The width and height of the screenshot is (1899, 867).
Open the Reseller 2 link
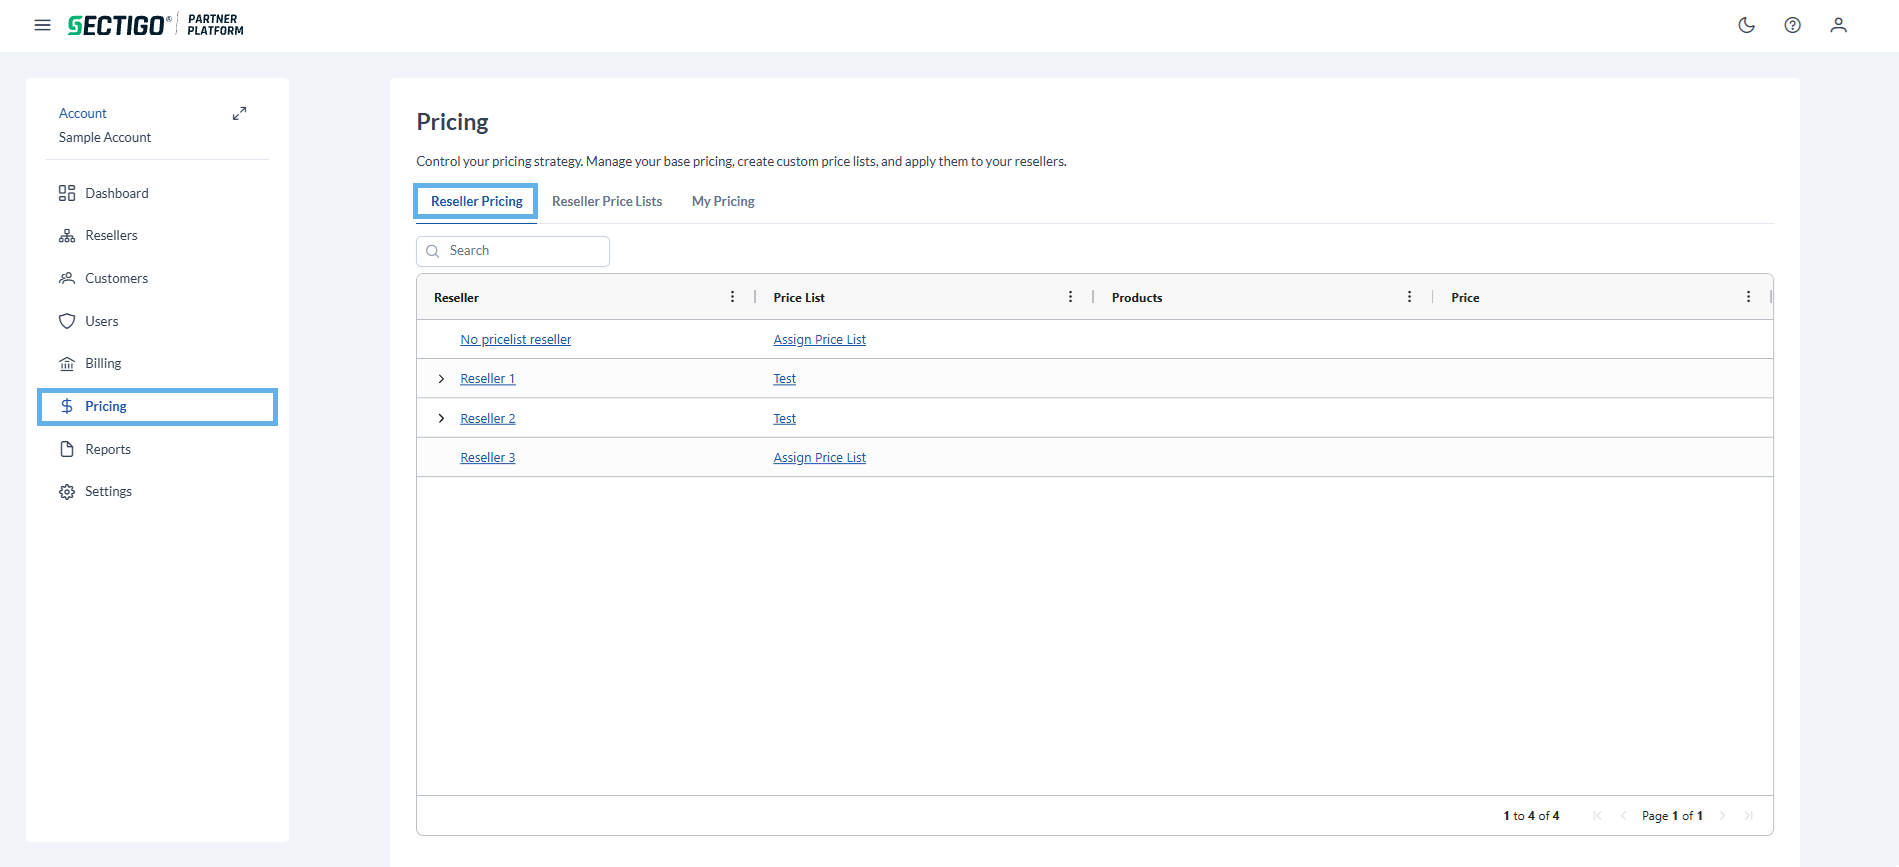pyautogui.click(x=488, y=419)
